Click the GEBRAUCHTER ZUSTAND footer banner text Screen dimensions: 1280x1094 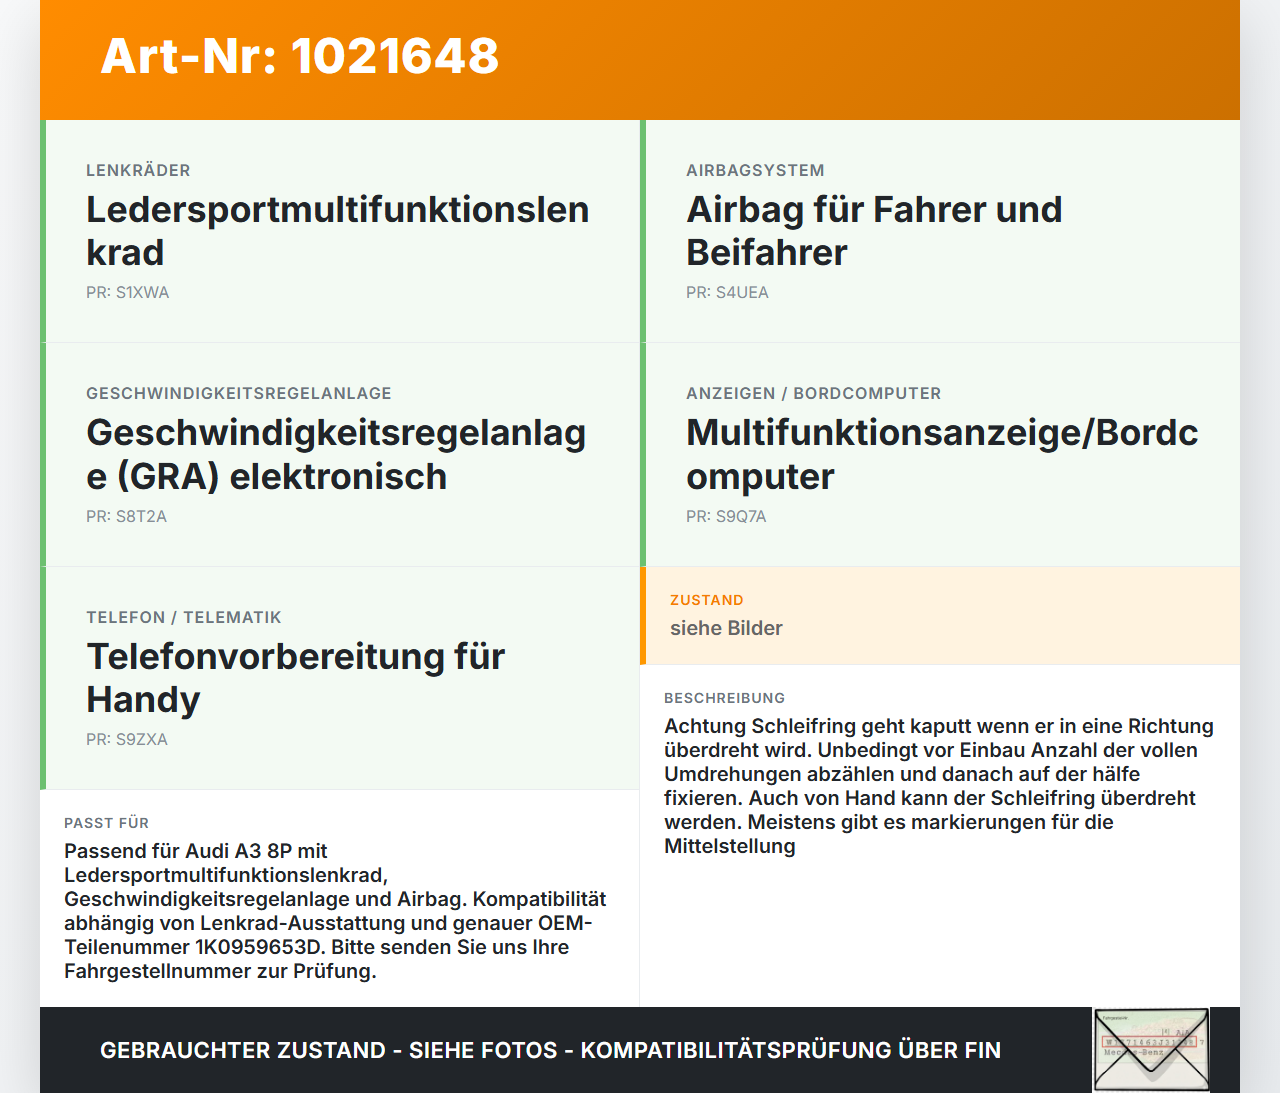(551, 1050)
